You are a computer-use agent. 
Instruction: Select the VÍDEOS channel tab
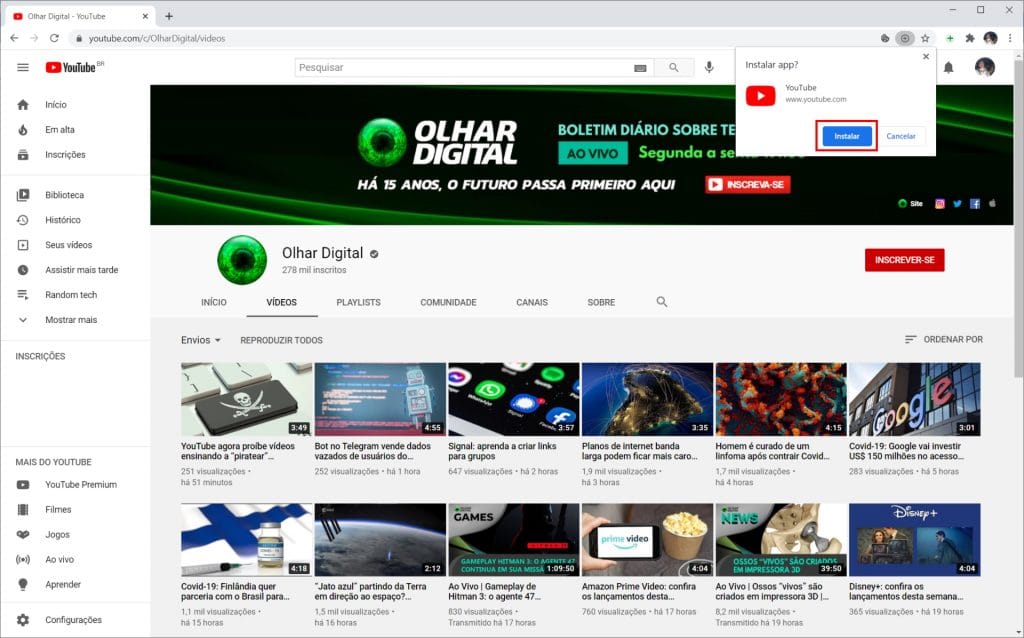click(281, 302)
